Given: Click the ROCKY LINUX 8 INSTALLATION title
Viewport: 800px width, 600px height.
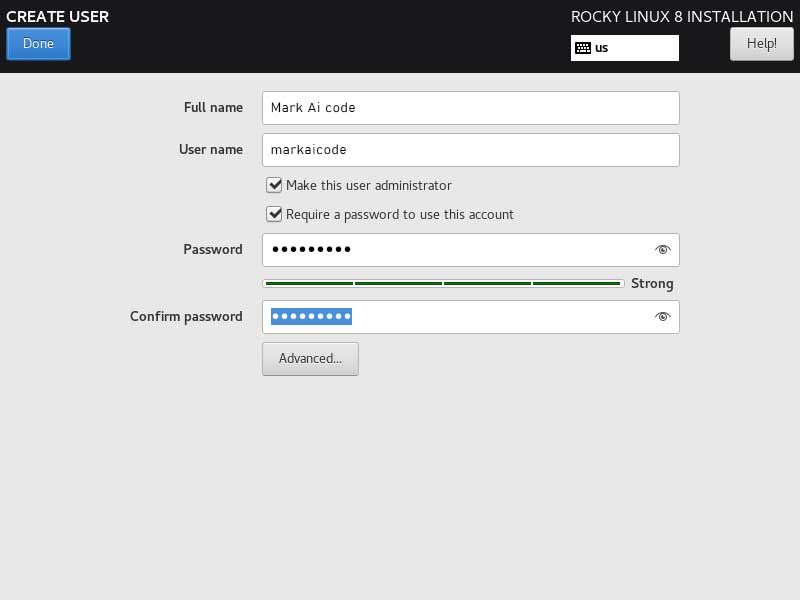Looking at the screenshot, I should click(681, 17).
